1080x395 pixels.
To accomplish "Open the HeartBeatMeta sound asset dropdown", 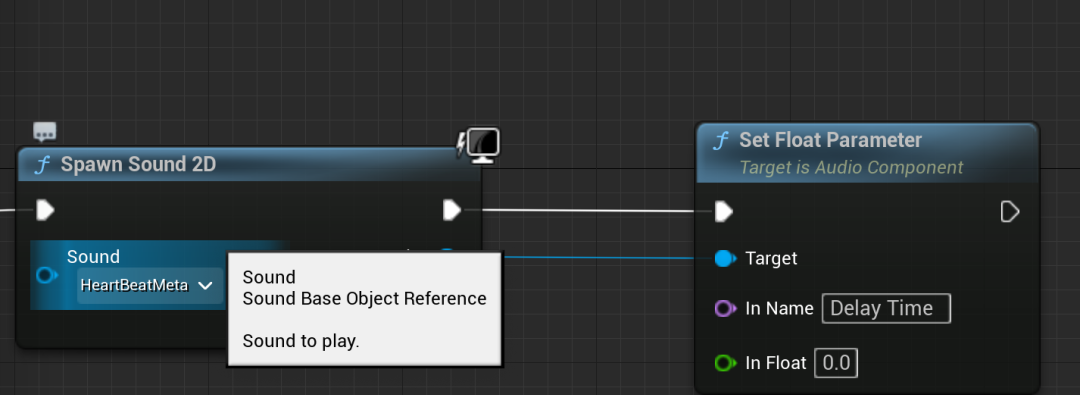I will click(x=150, y=285).
